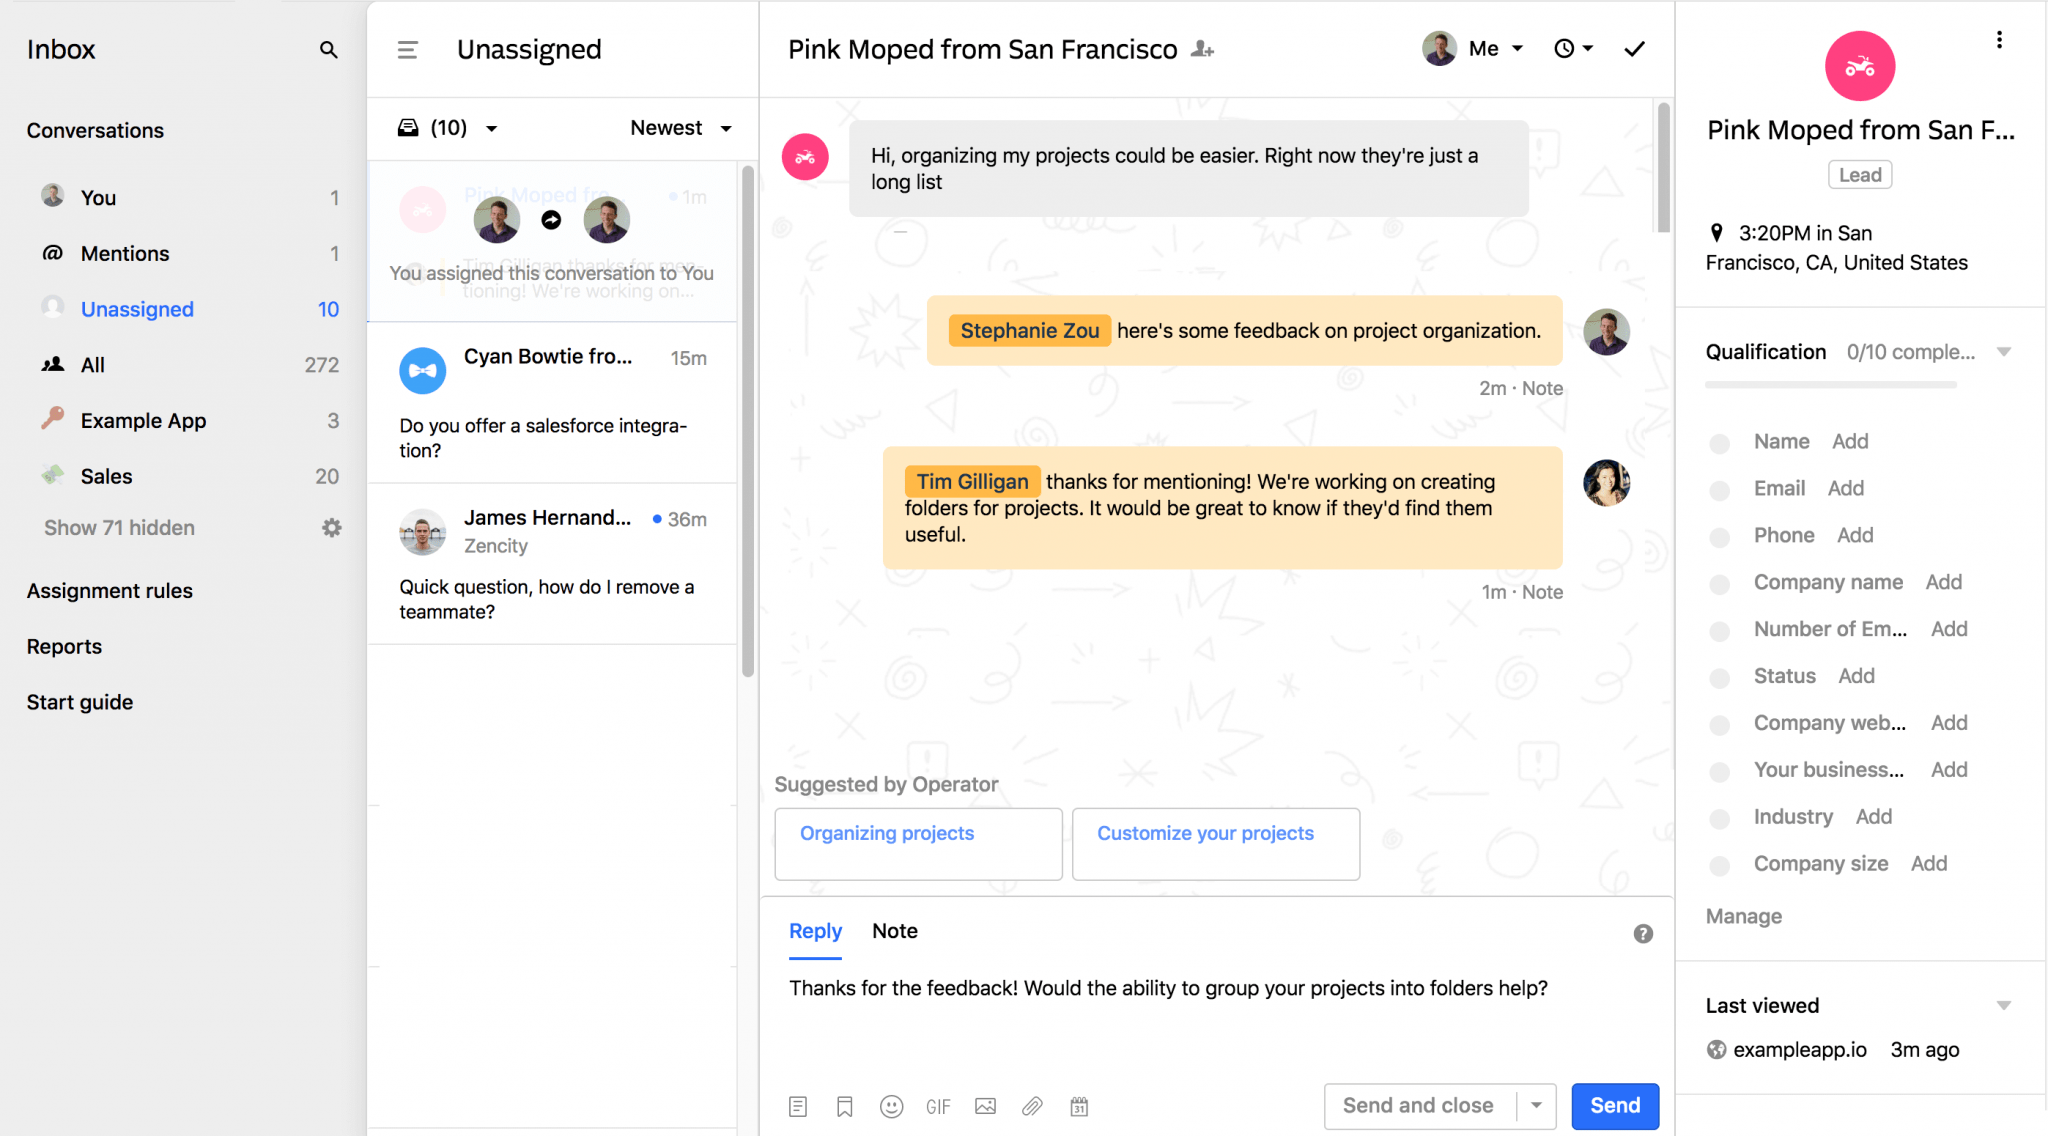
Task: Switch to the Note tab in the composer
Action: (x=894, y=931)
